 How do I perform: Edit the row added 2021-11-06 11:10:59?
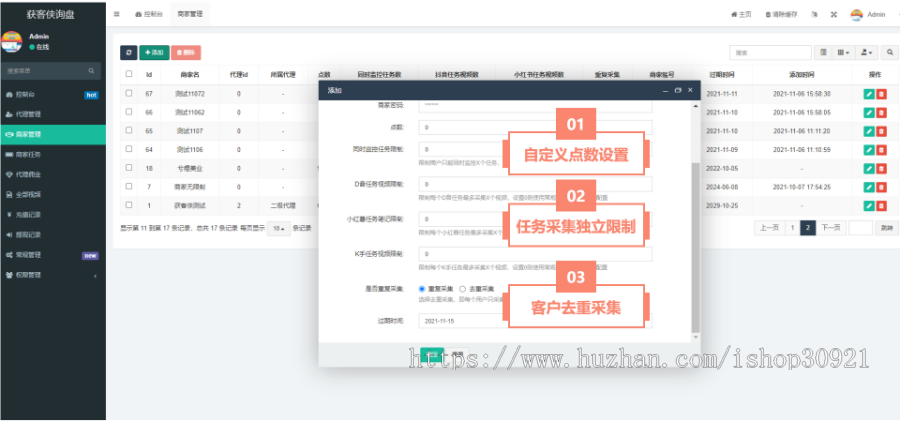pos(869,150)
